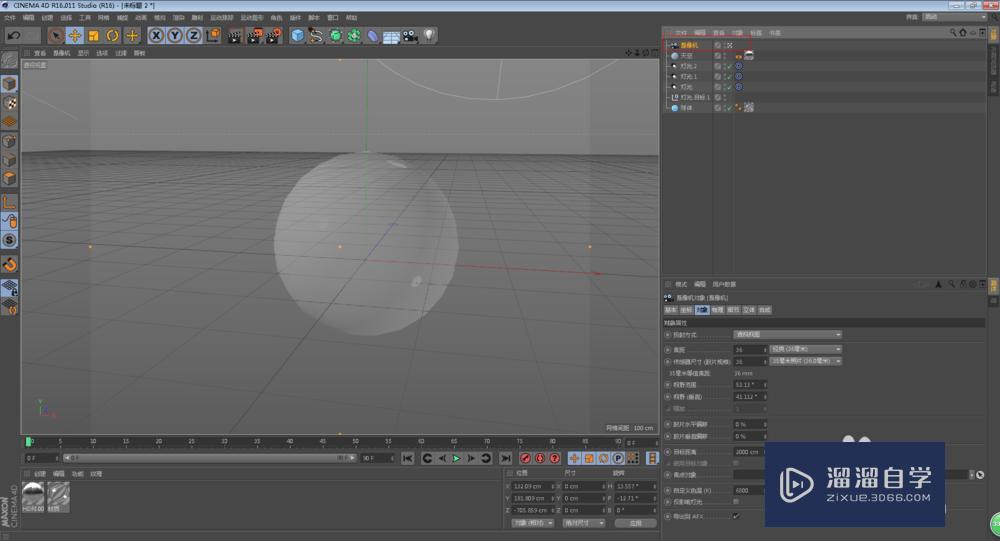Click the X position input field
1000x541 pixels.
[x=531, y=486]
